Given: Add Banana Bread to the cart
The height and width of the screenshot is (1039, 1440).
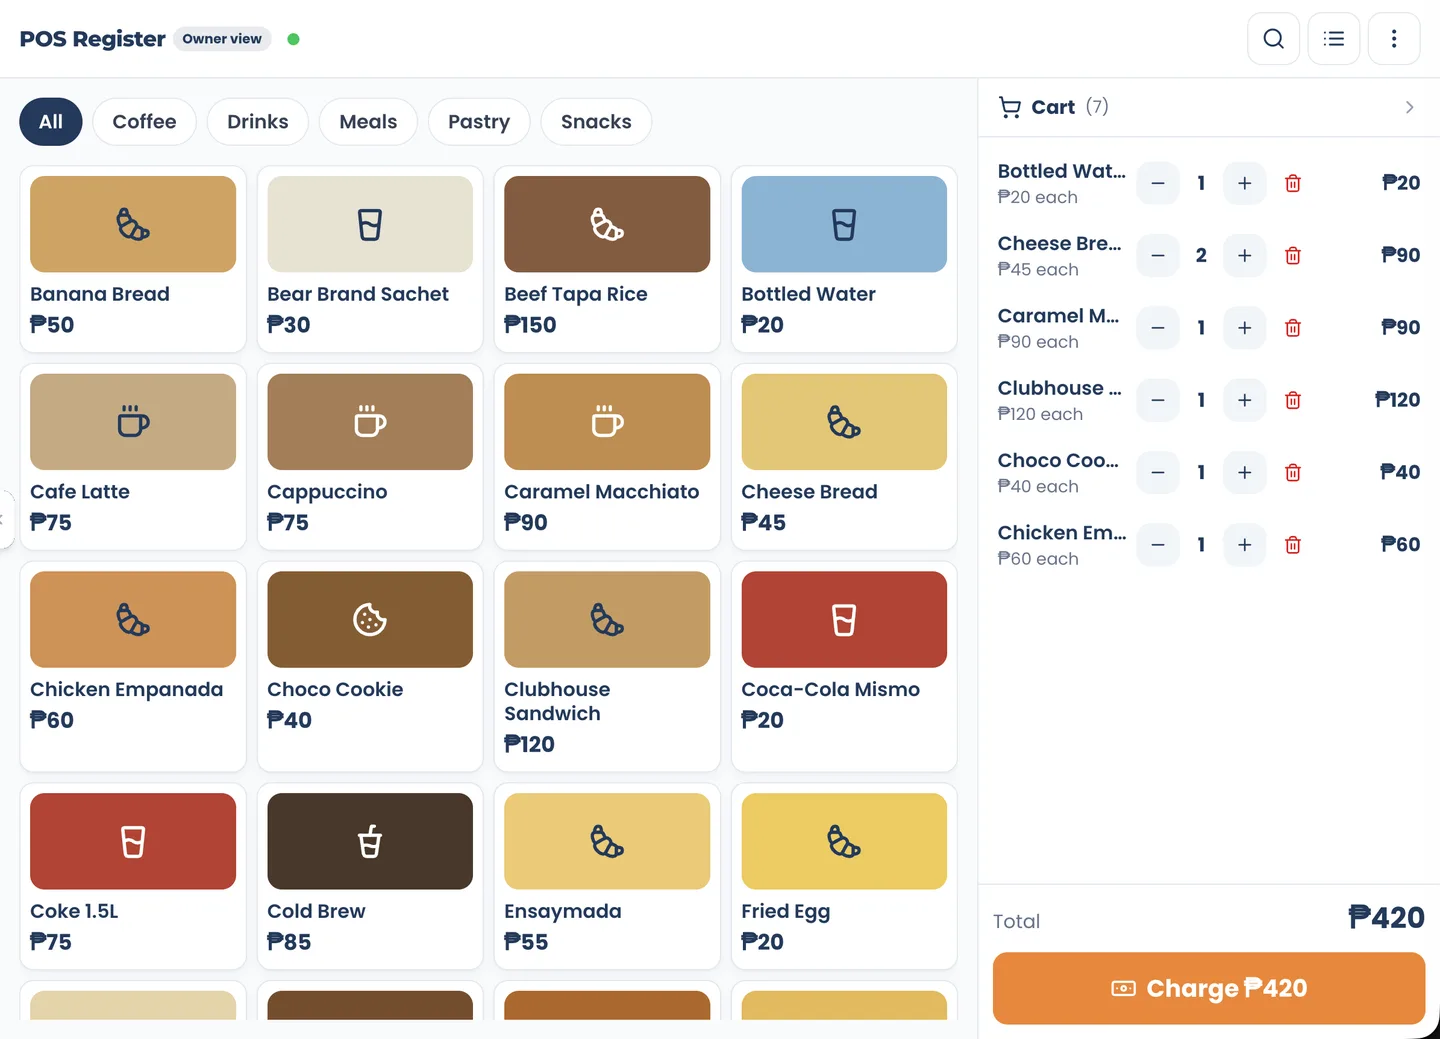Looking at the screenshot, I should coord(133,259).
